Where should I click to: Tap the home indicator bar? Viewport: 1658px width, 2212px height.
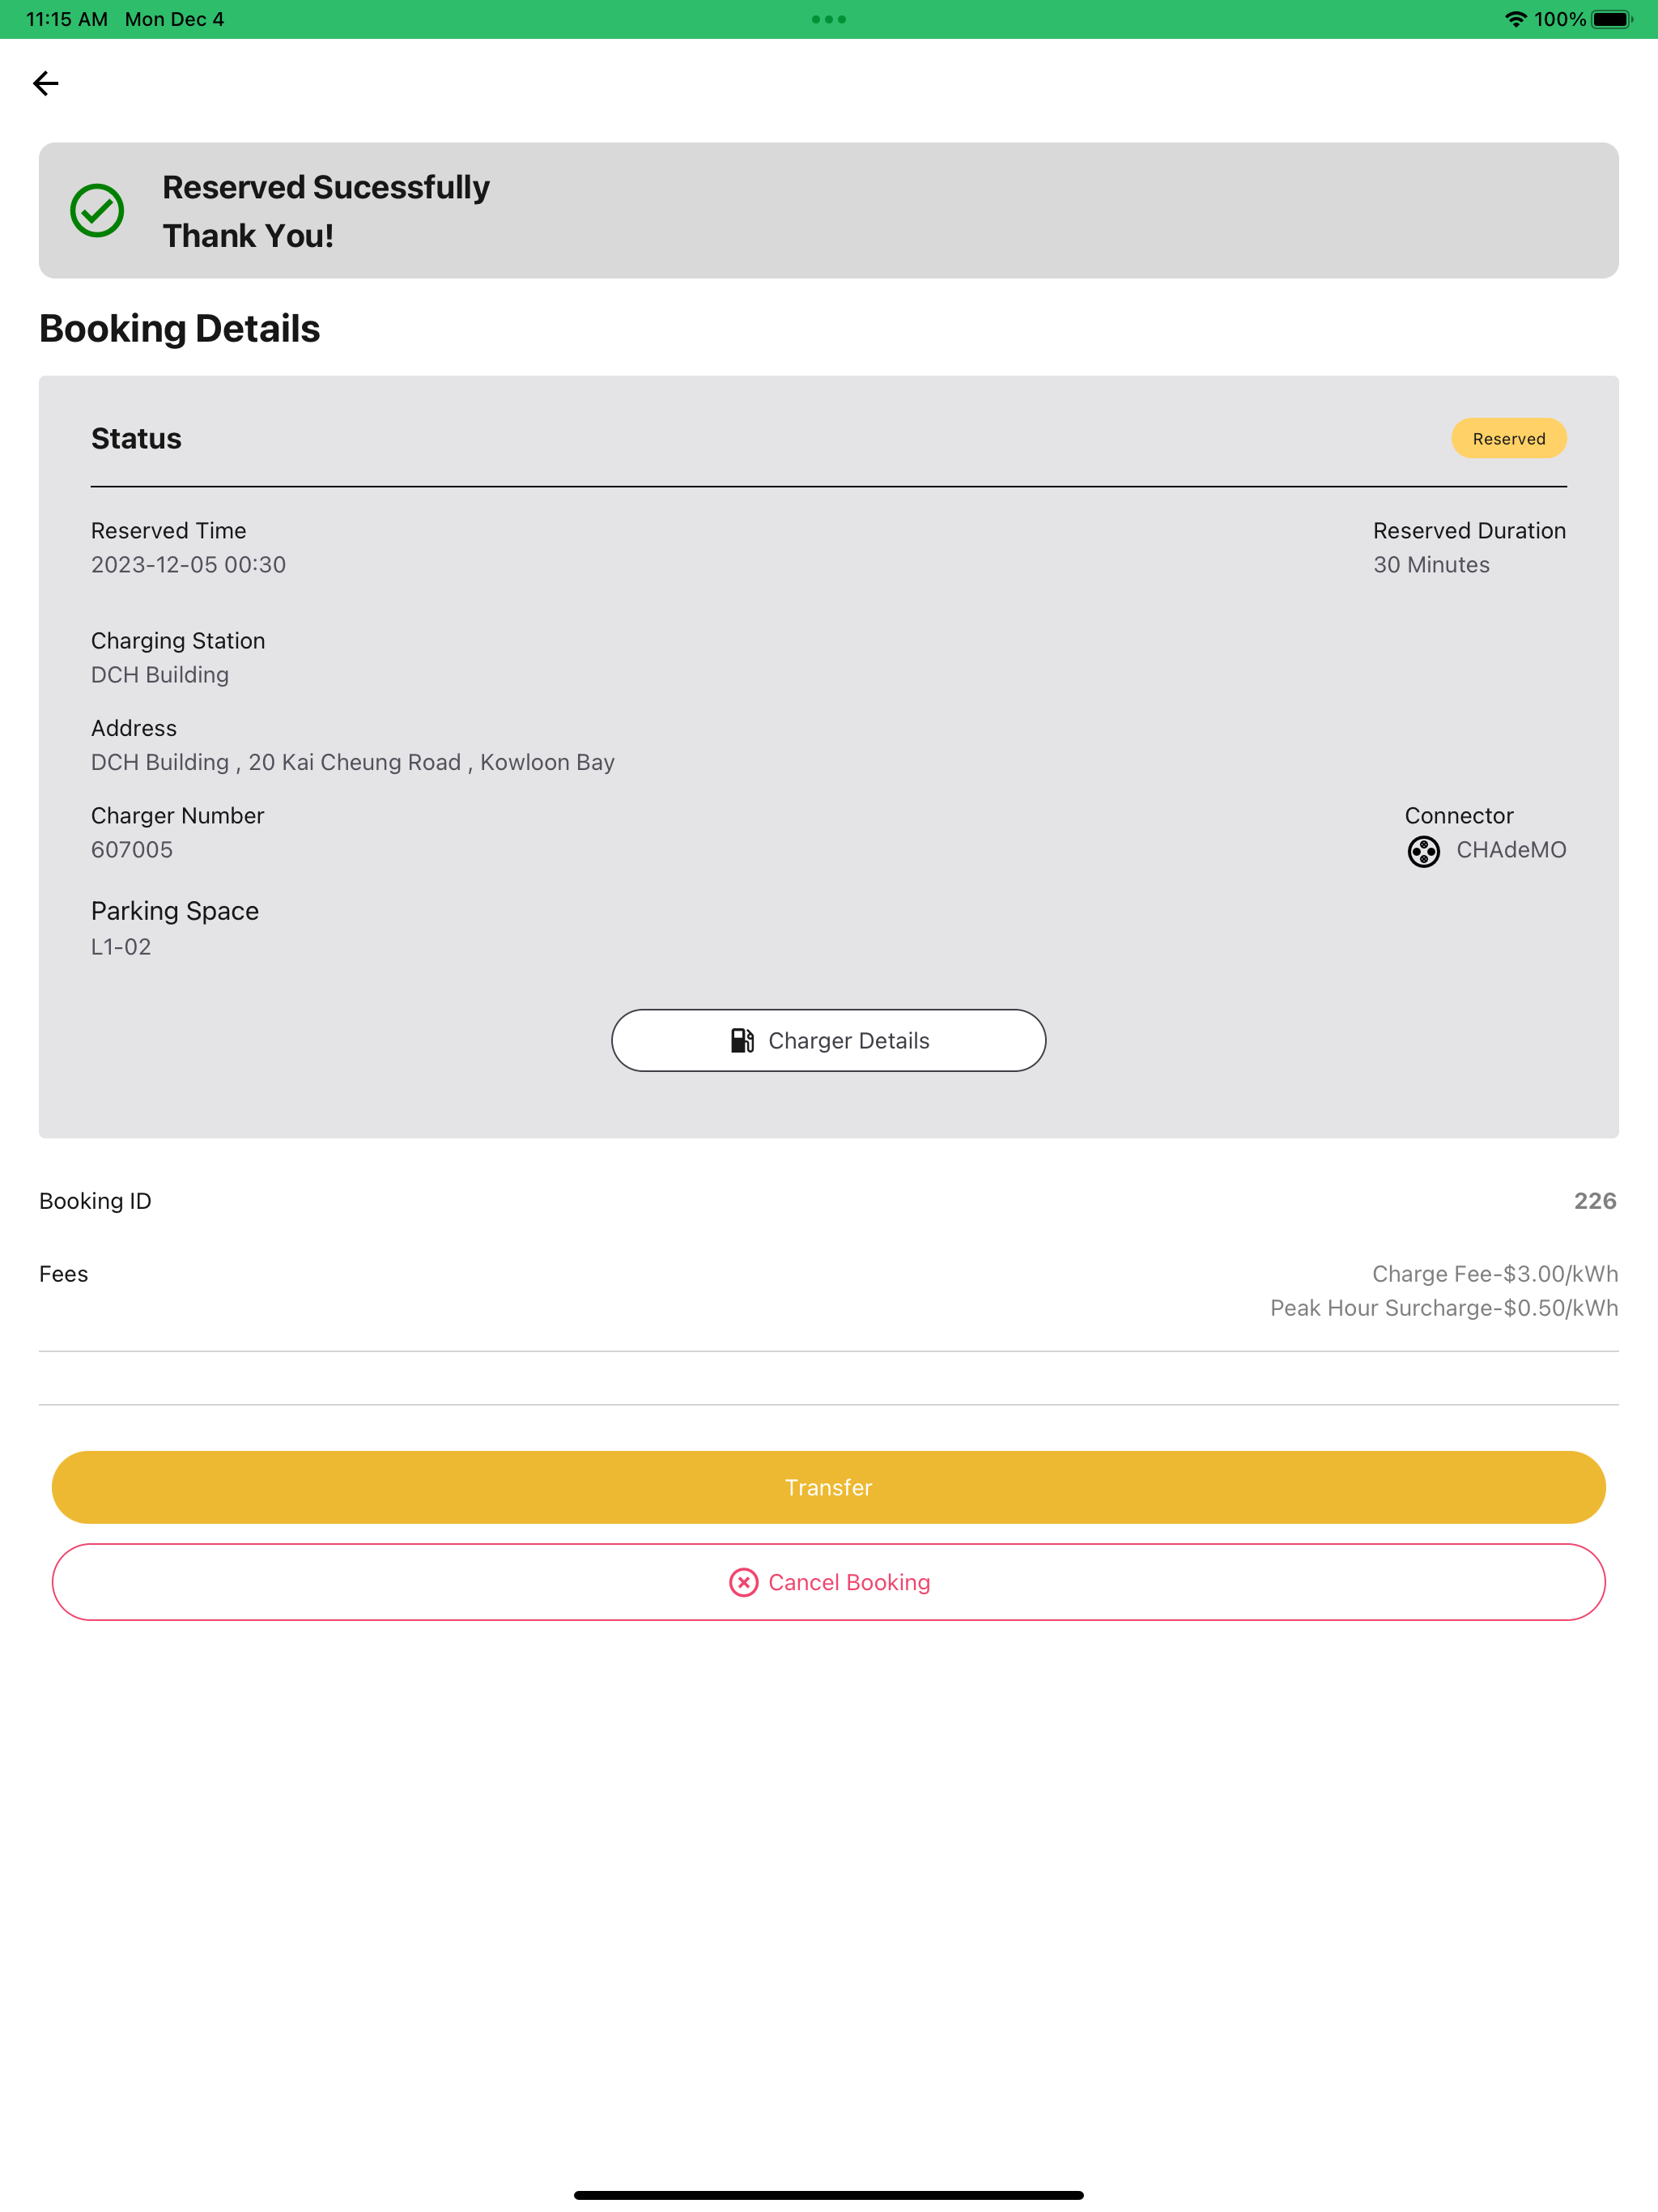click(829, 2195)
